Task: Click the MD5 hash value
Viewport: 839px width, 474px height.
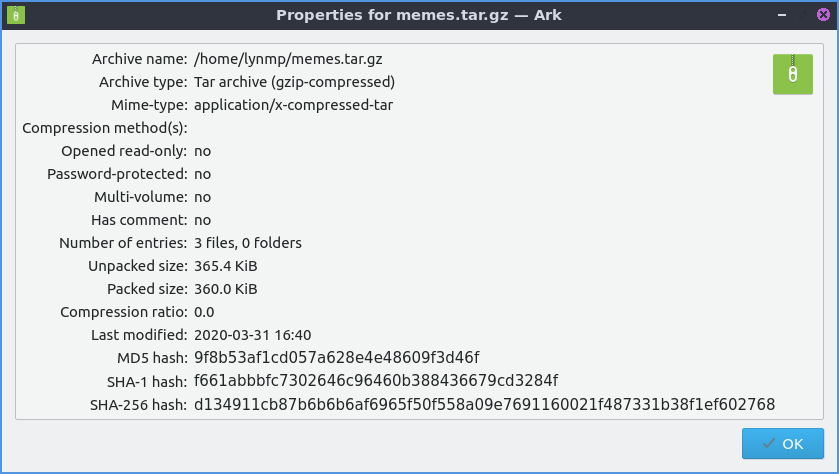Action: point(337,357)
